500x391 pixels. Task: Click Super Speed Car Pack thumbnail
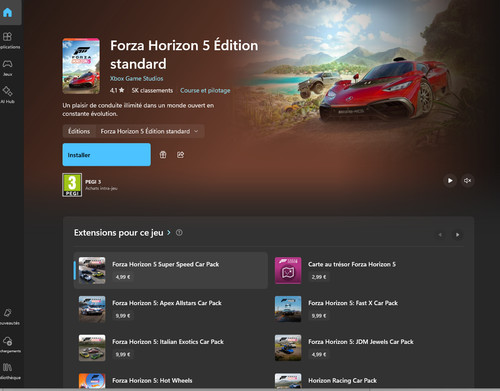coord(92,270)
